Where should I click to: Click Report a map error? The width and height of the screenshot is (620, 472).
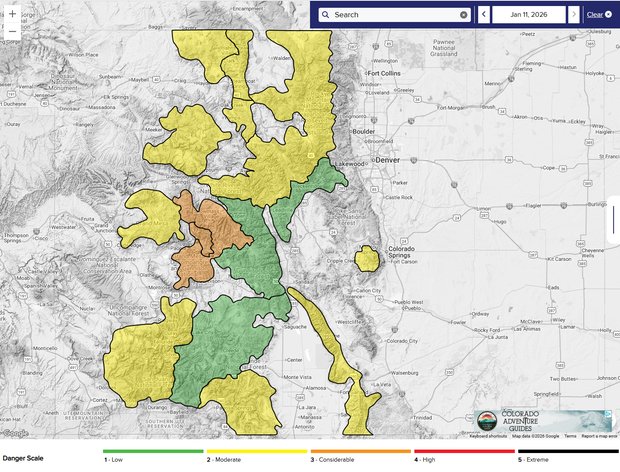[x=598, y=436]
